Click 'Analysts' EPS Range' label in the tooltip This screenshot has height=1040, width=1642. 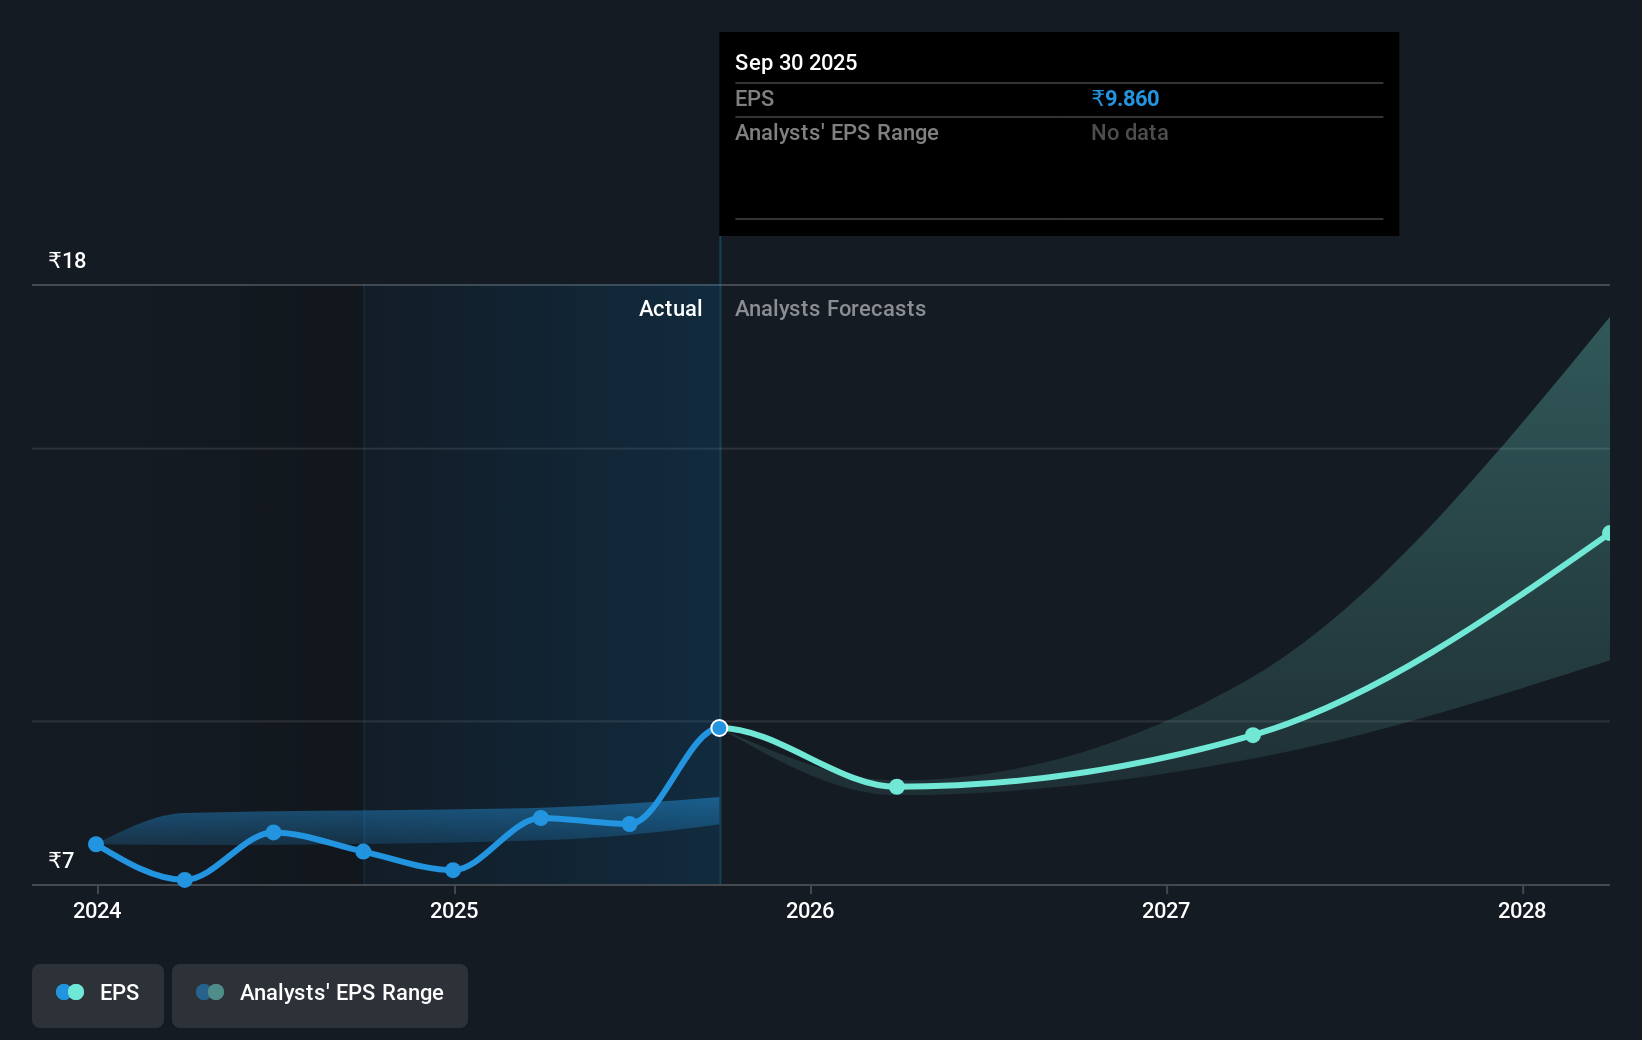click(x=837, y=132)
